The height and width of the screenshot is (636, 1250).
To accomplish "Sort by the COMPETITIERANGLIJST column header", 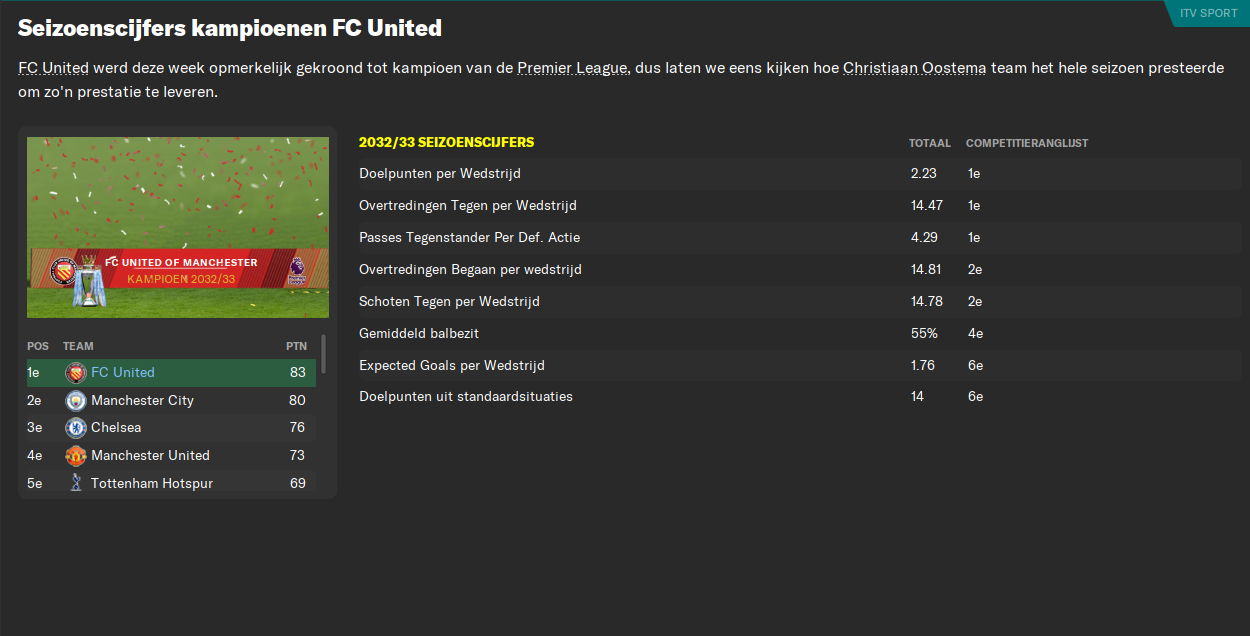I will pyautogui.click(x=1026, y=143).
